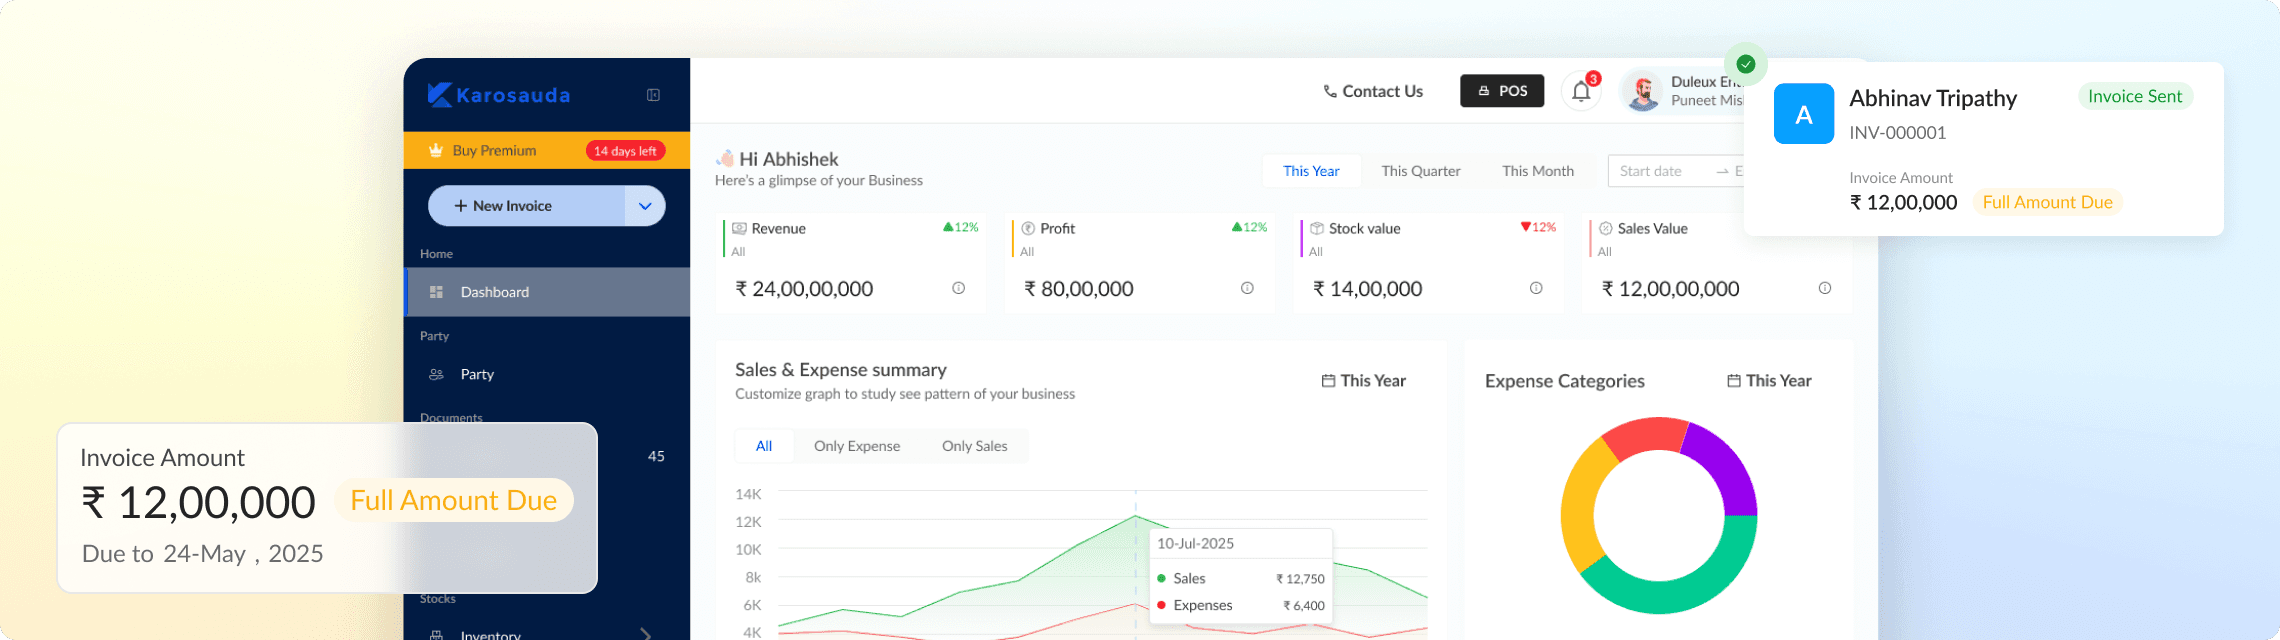The image size is (2280, 640).
Task: Switch to the This Quarter tab
Action: point(1420,171)
